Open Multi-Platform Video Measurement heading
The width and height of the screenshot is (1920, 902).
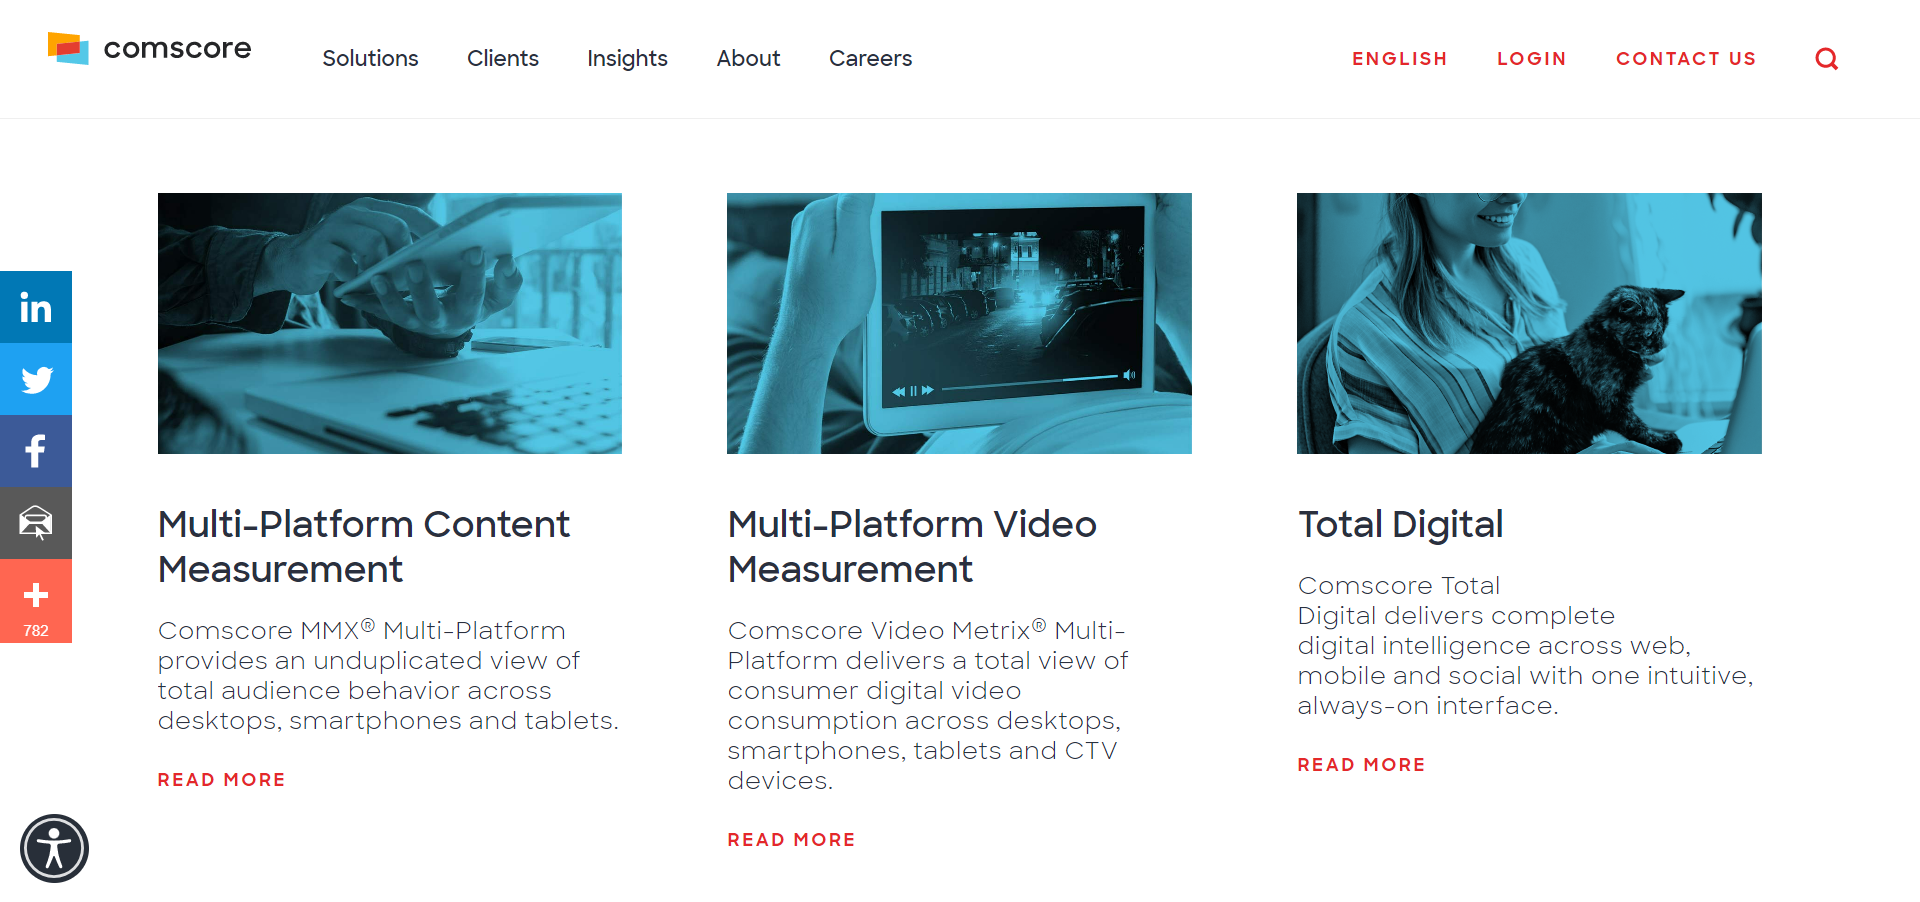[912, 546]
